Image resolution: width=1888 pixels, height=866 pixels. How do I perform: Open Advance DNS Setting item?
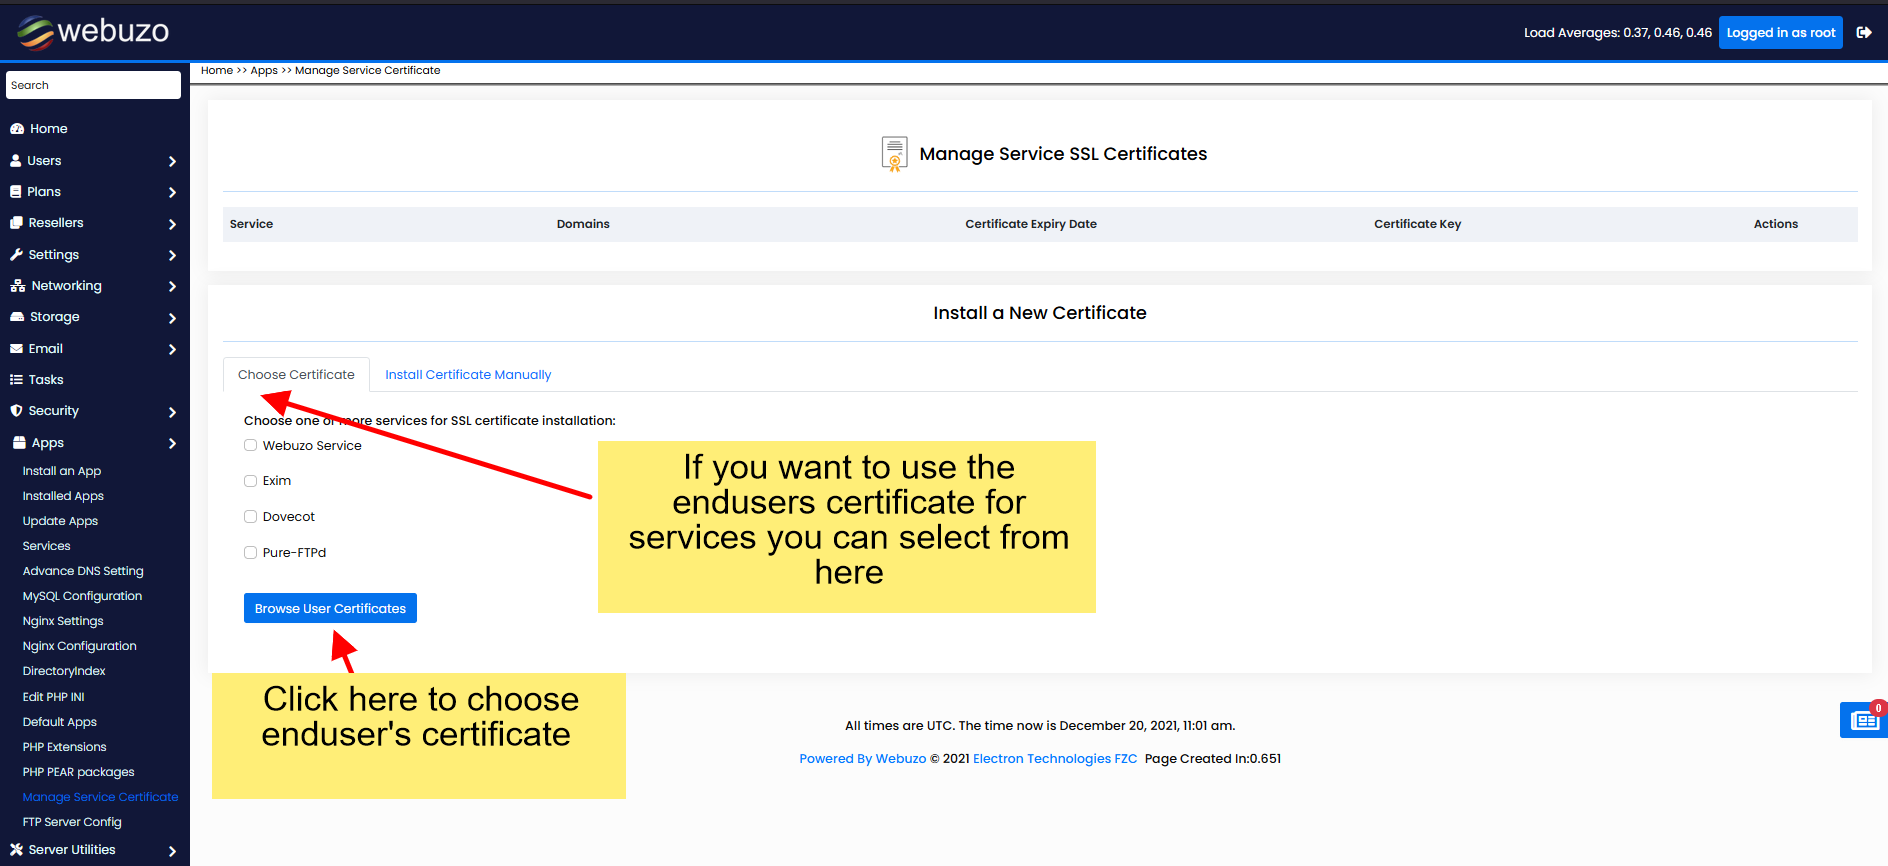tap(83, 571)
